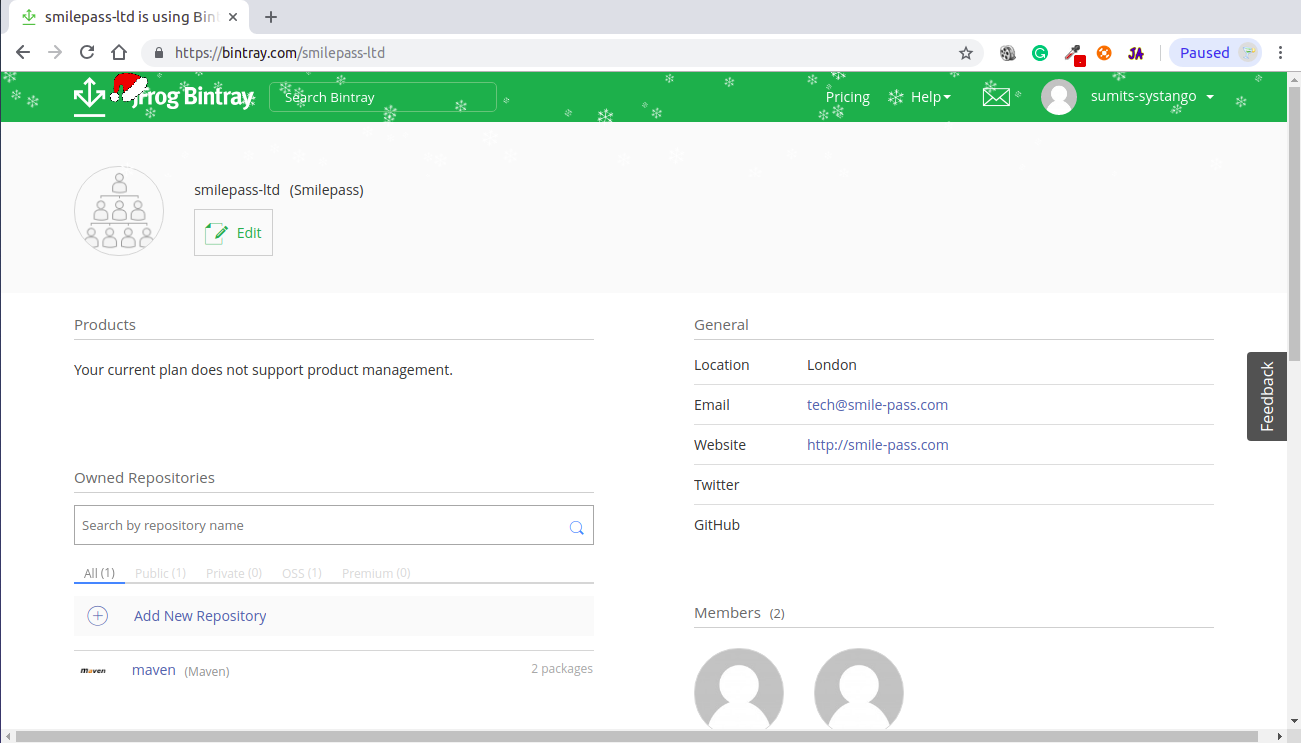The height and width of the screenshot is (743, 1301).
Task: Switch to the Private (0) tab
Action: pyautogui.click(x=234, y=573)
